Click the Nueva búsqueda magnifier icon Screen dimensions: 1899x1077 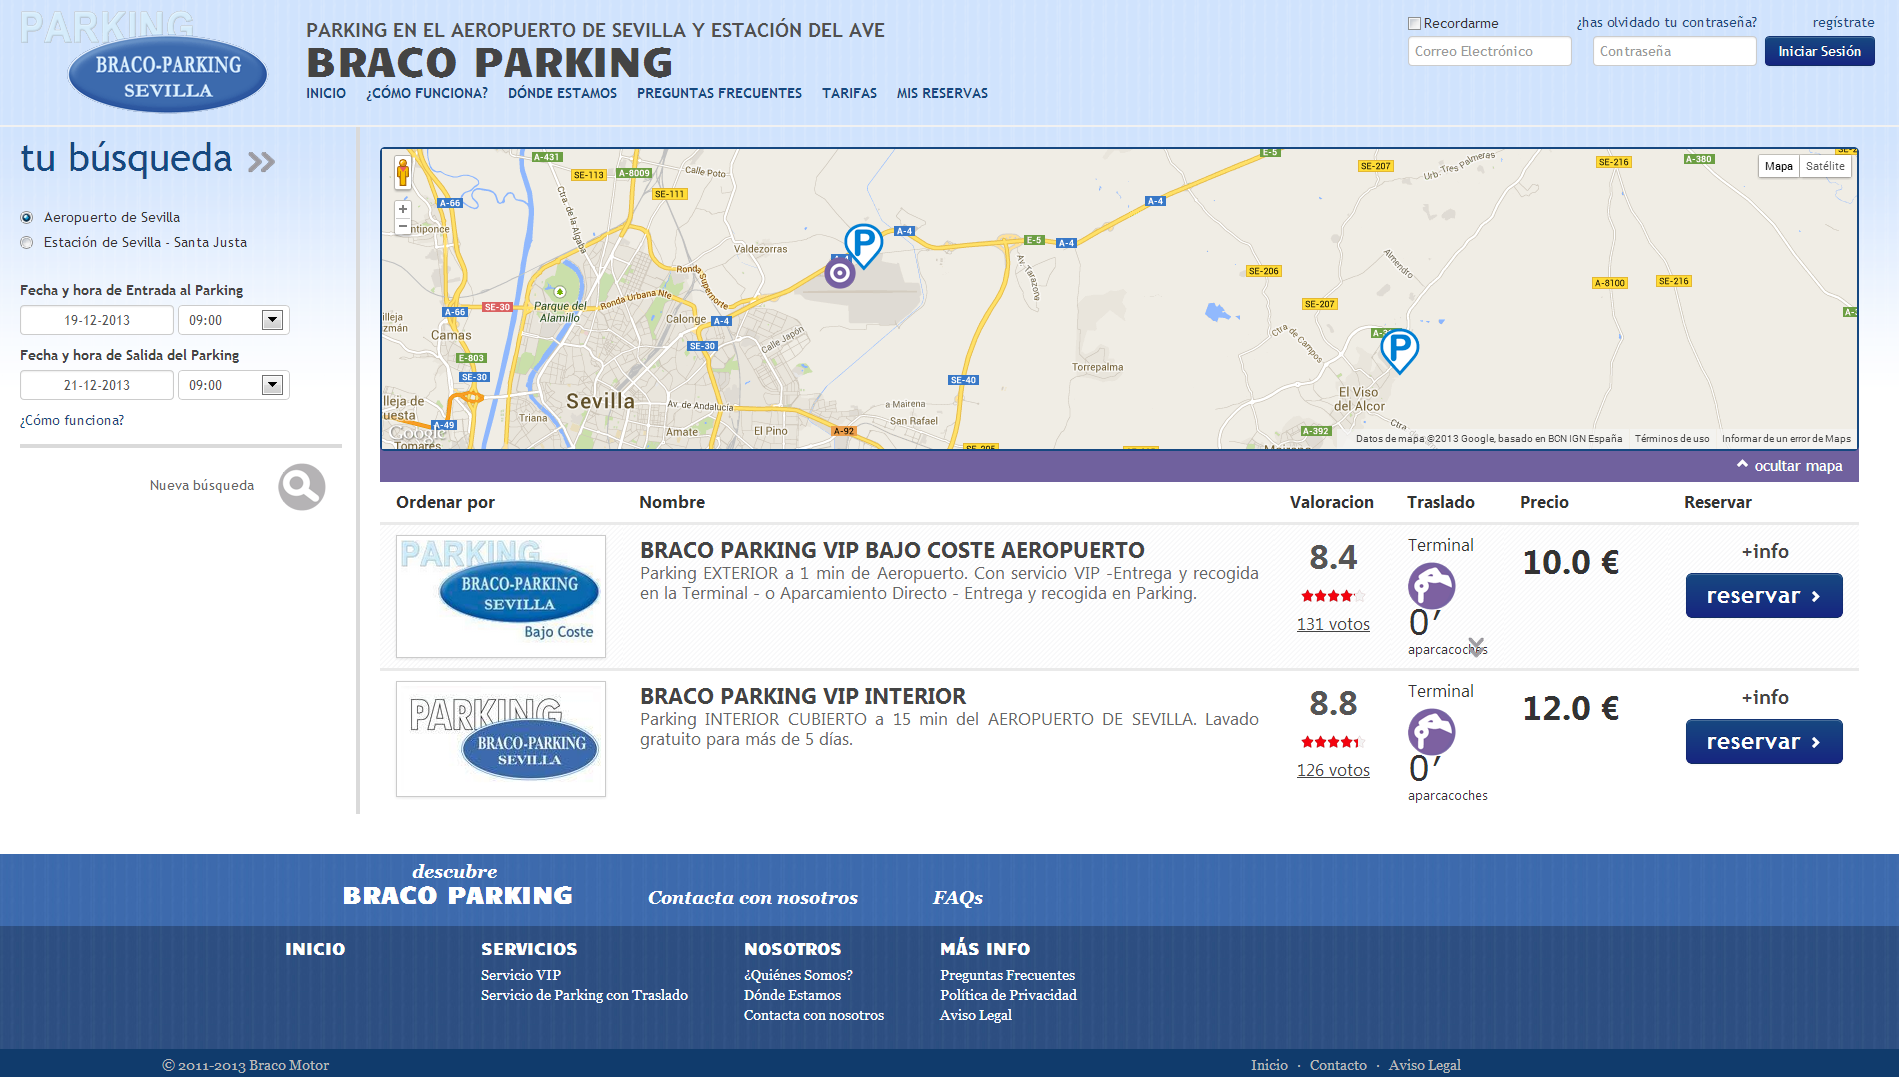pyautogui.click(x=302, y=486)
